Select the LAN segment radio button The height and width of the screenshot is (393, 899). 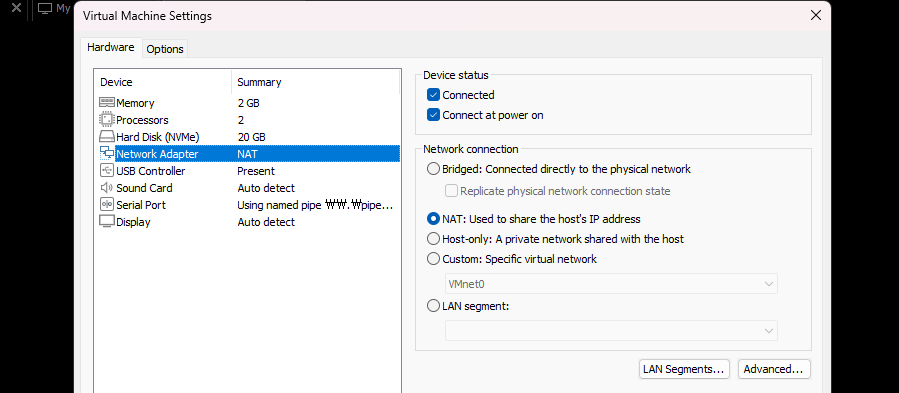click(433, 306)
